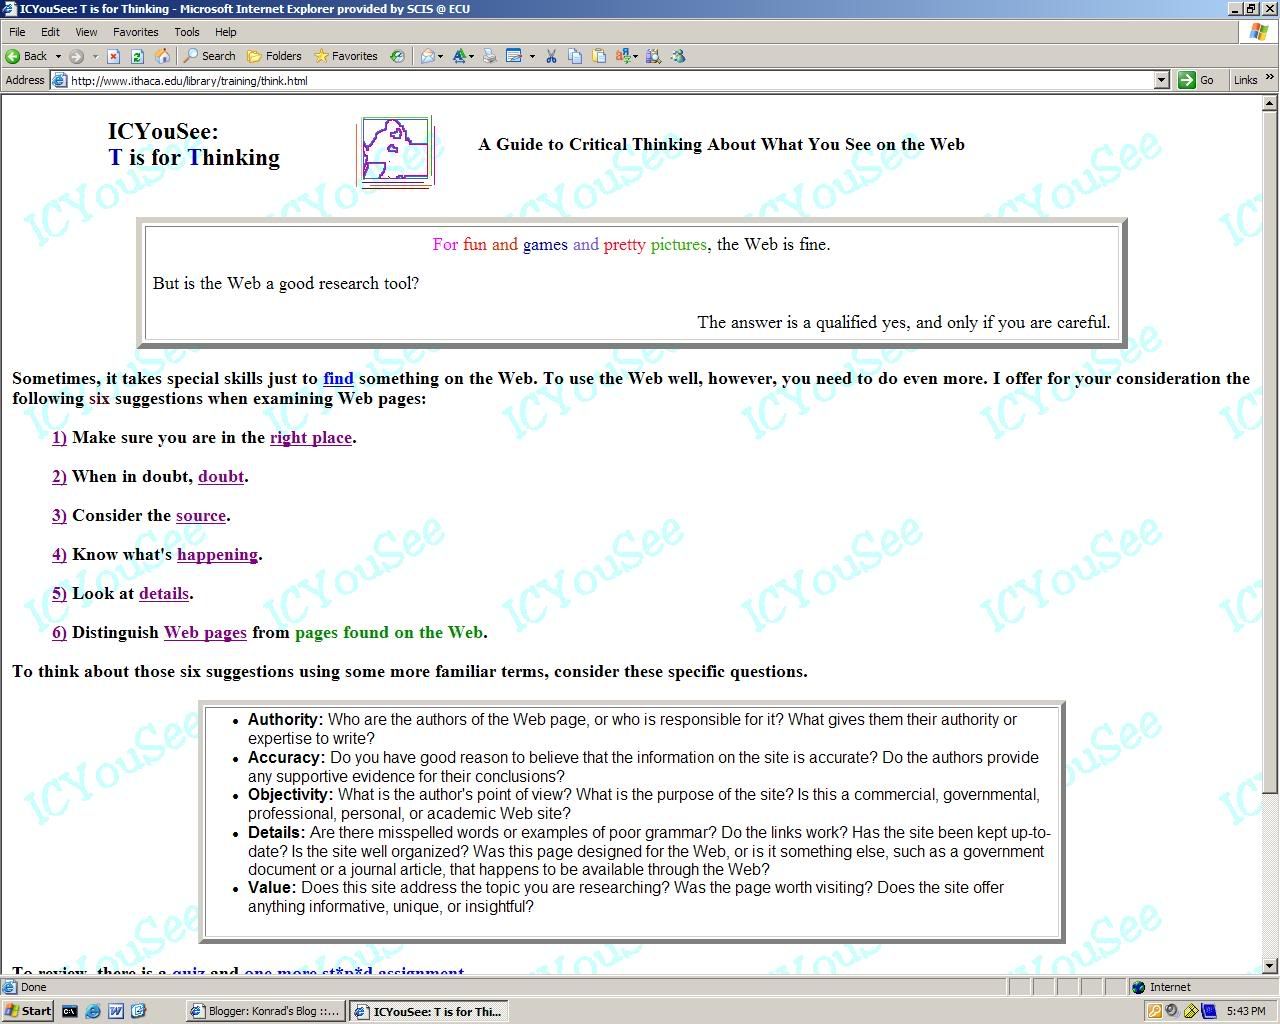The height and width of the screenshot is (1024, 1280).
Task: Open the 'right place' link
Action: 311,438
